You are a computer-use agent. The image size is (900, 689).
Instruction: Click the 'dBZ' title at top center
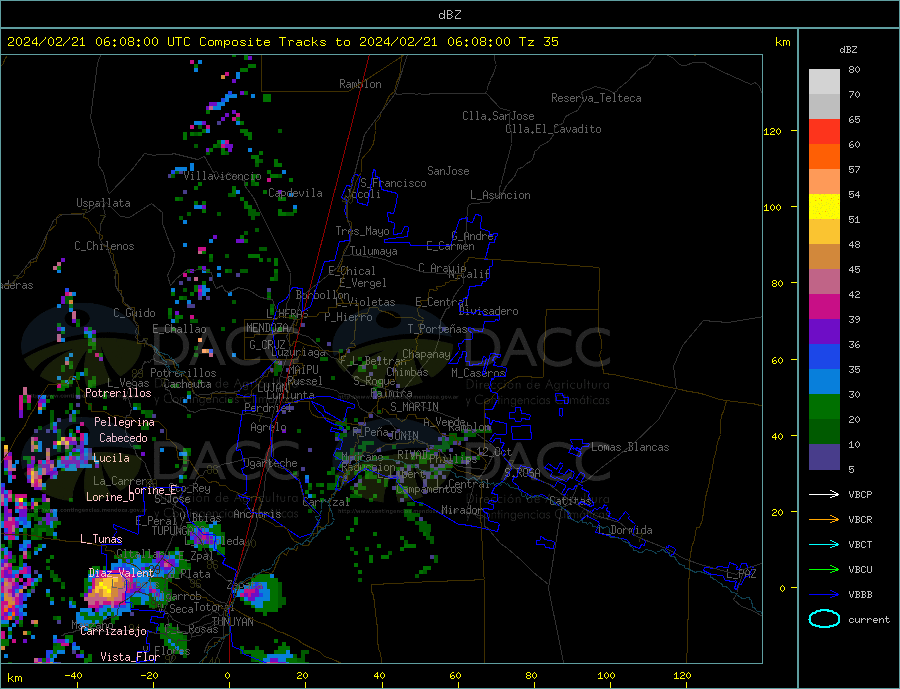coord(449,15)
